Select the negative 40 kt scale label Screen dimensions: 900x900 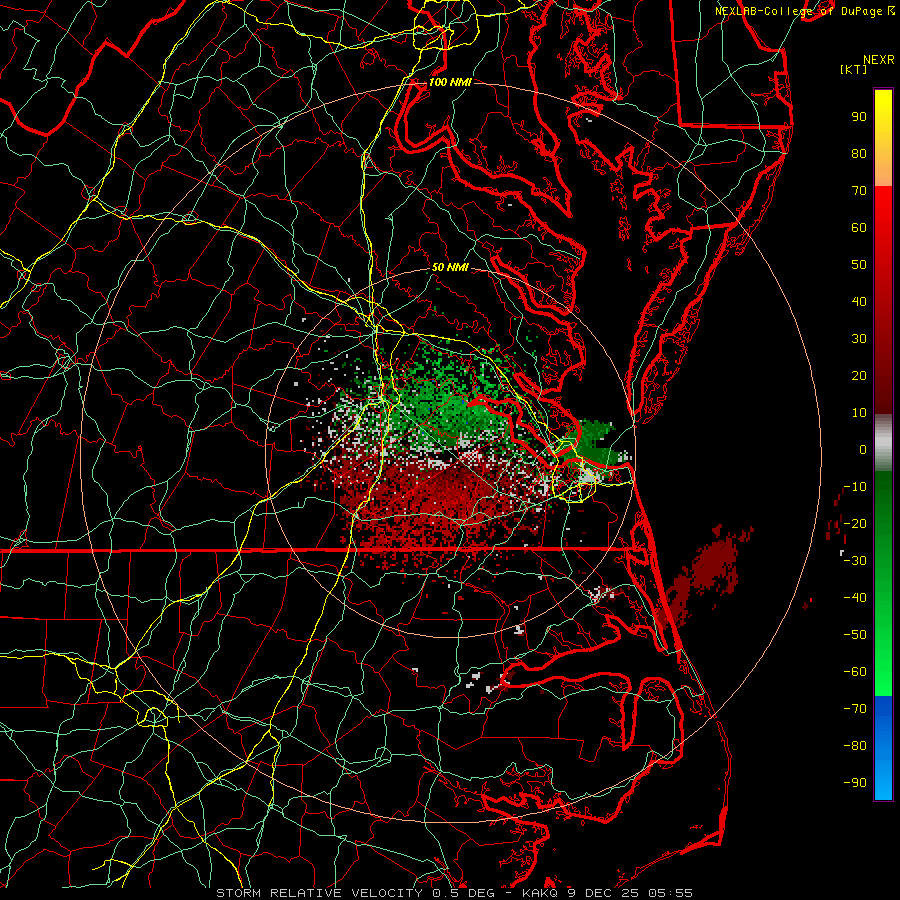[855, 598]
